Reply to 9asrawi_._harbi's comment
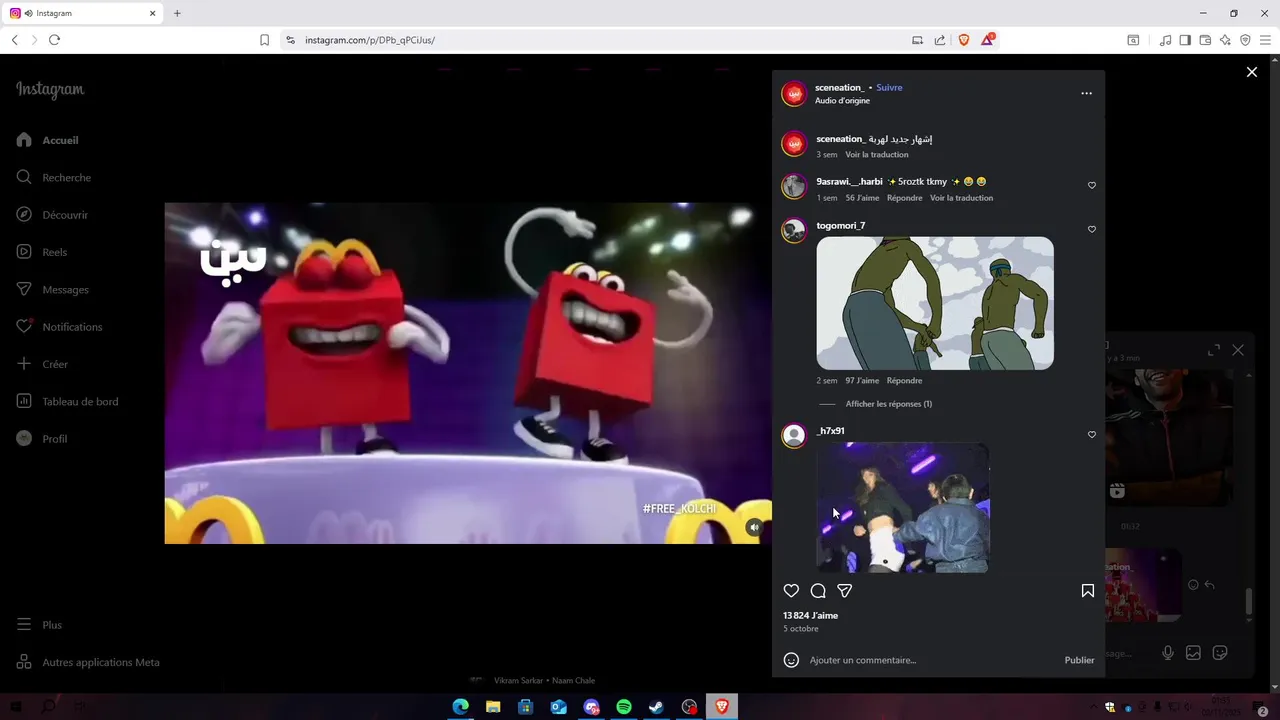The height and width of the screenshot is (720, 1280). (904, 198)
